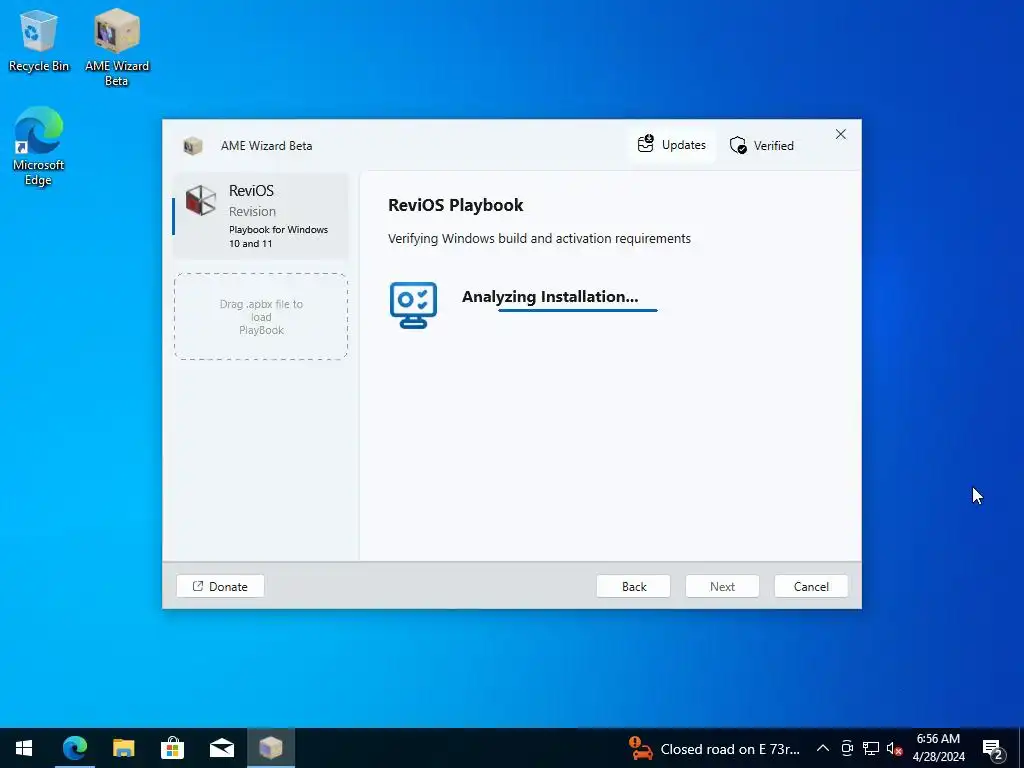Viewport: 1024px width, 768px height.
Task: Open the Updates button in wizard header
Action: coord(672,145)
